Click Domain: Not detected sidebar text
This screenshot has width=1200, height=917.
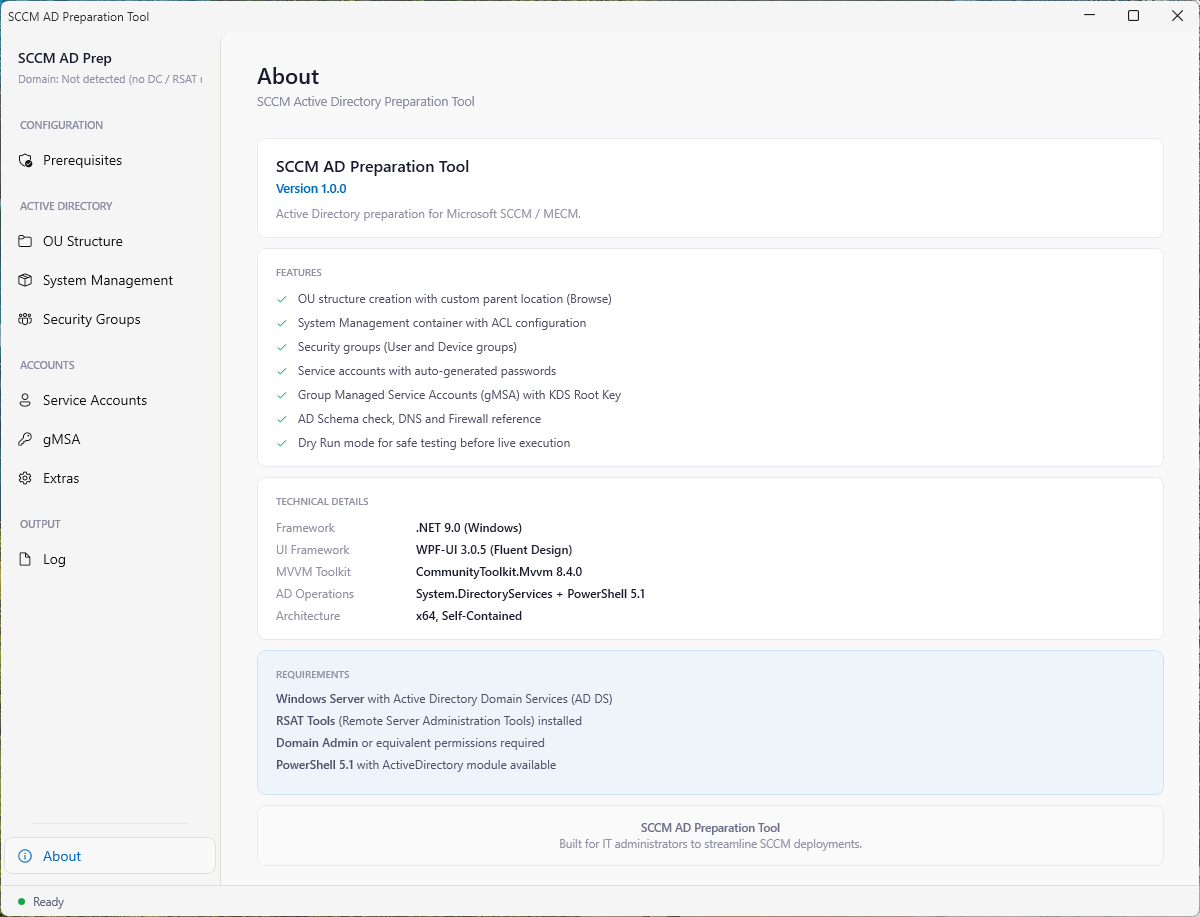click(x=111, y=79)
